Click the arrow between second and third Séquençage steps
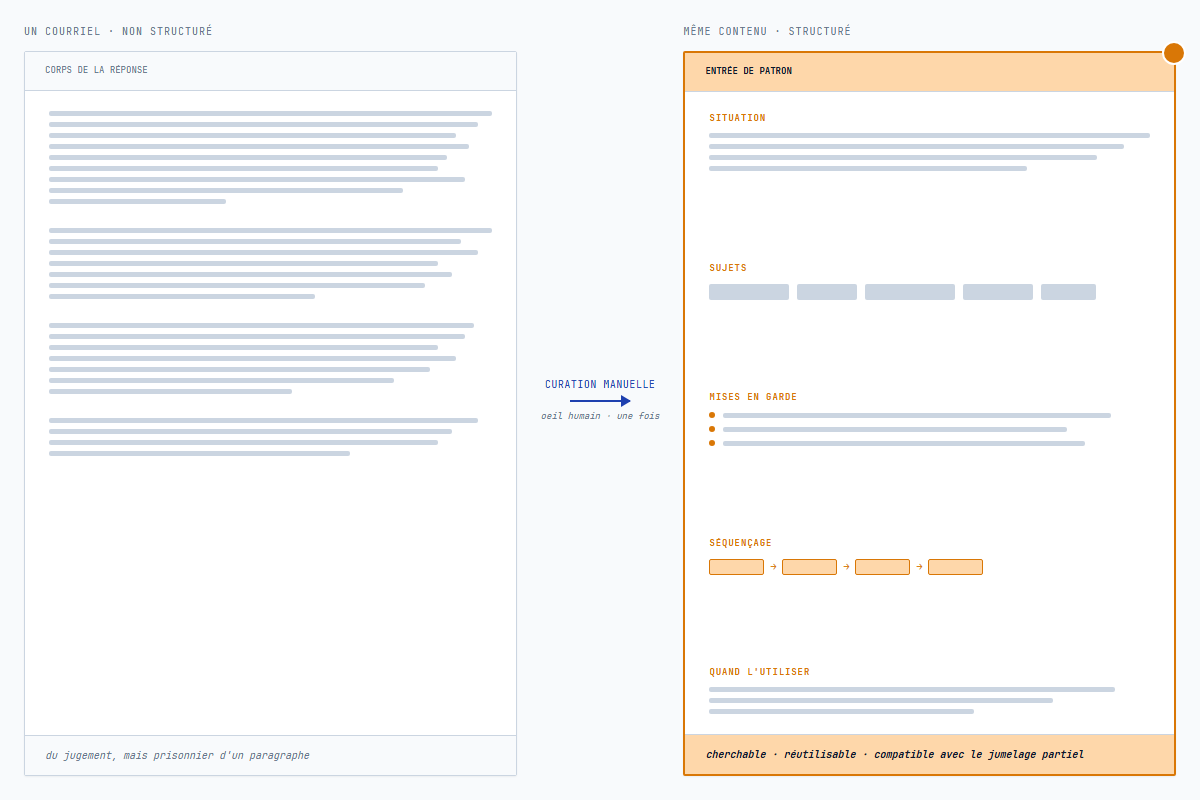This screenshot has width=1200, height=800. tap(846, 567)
